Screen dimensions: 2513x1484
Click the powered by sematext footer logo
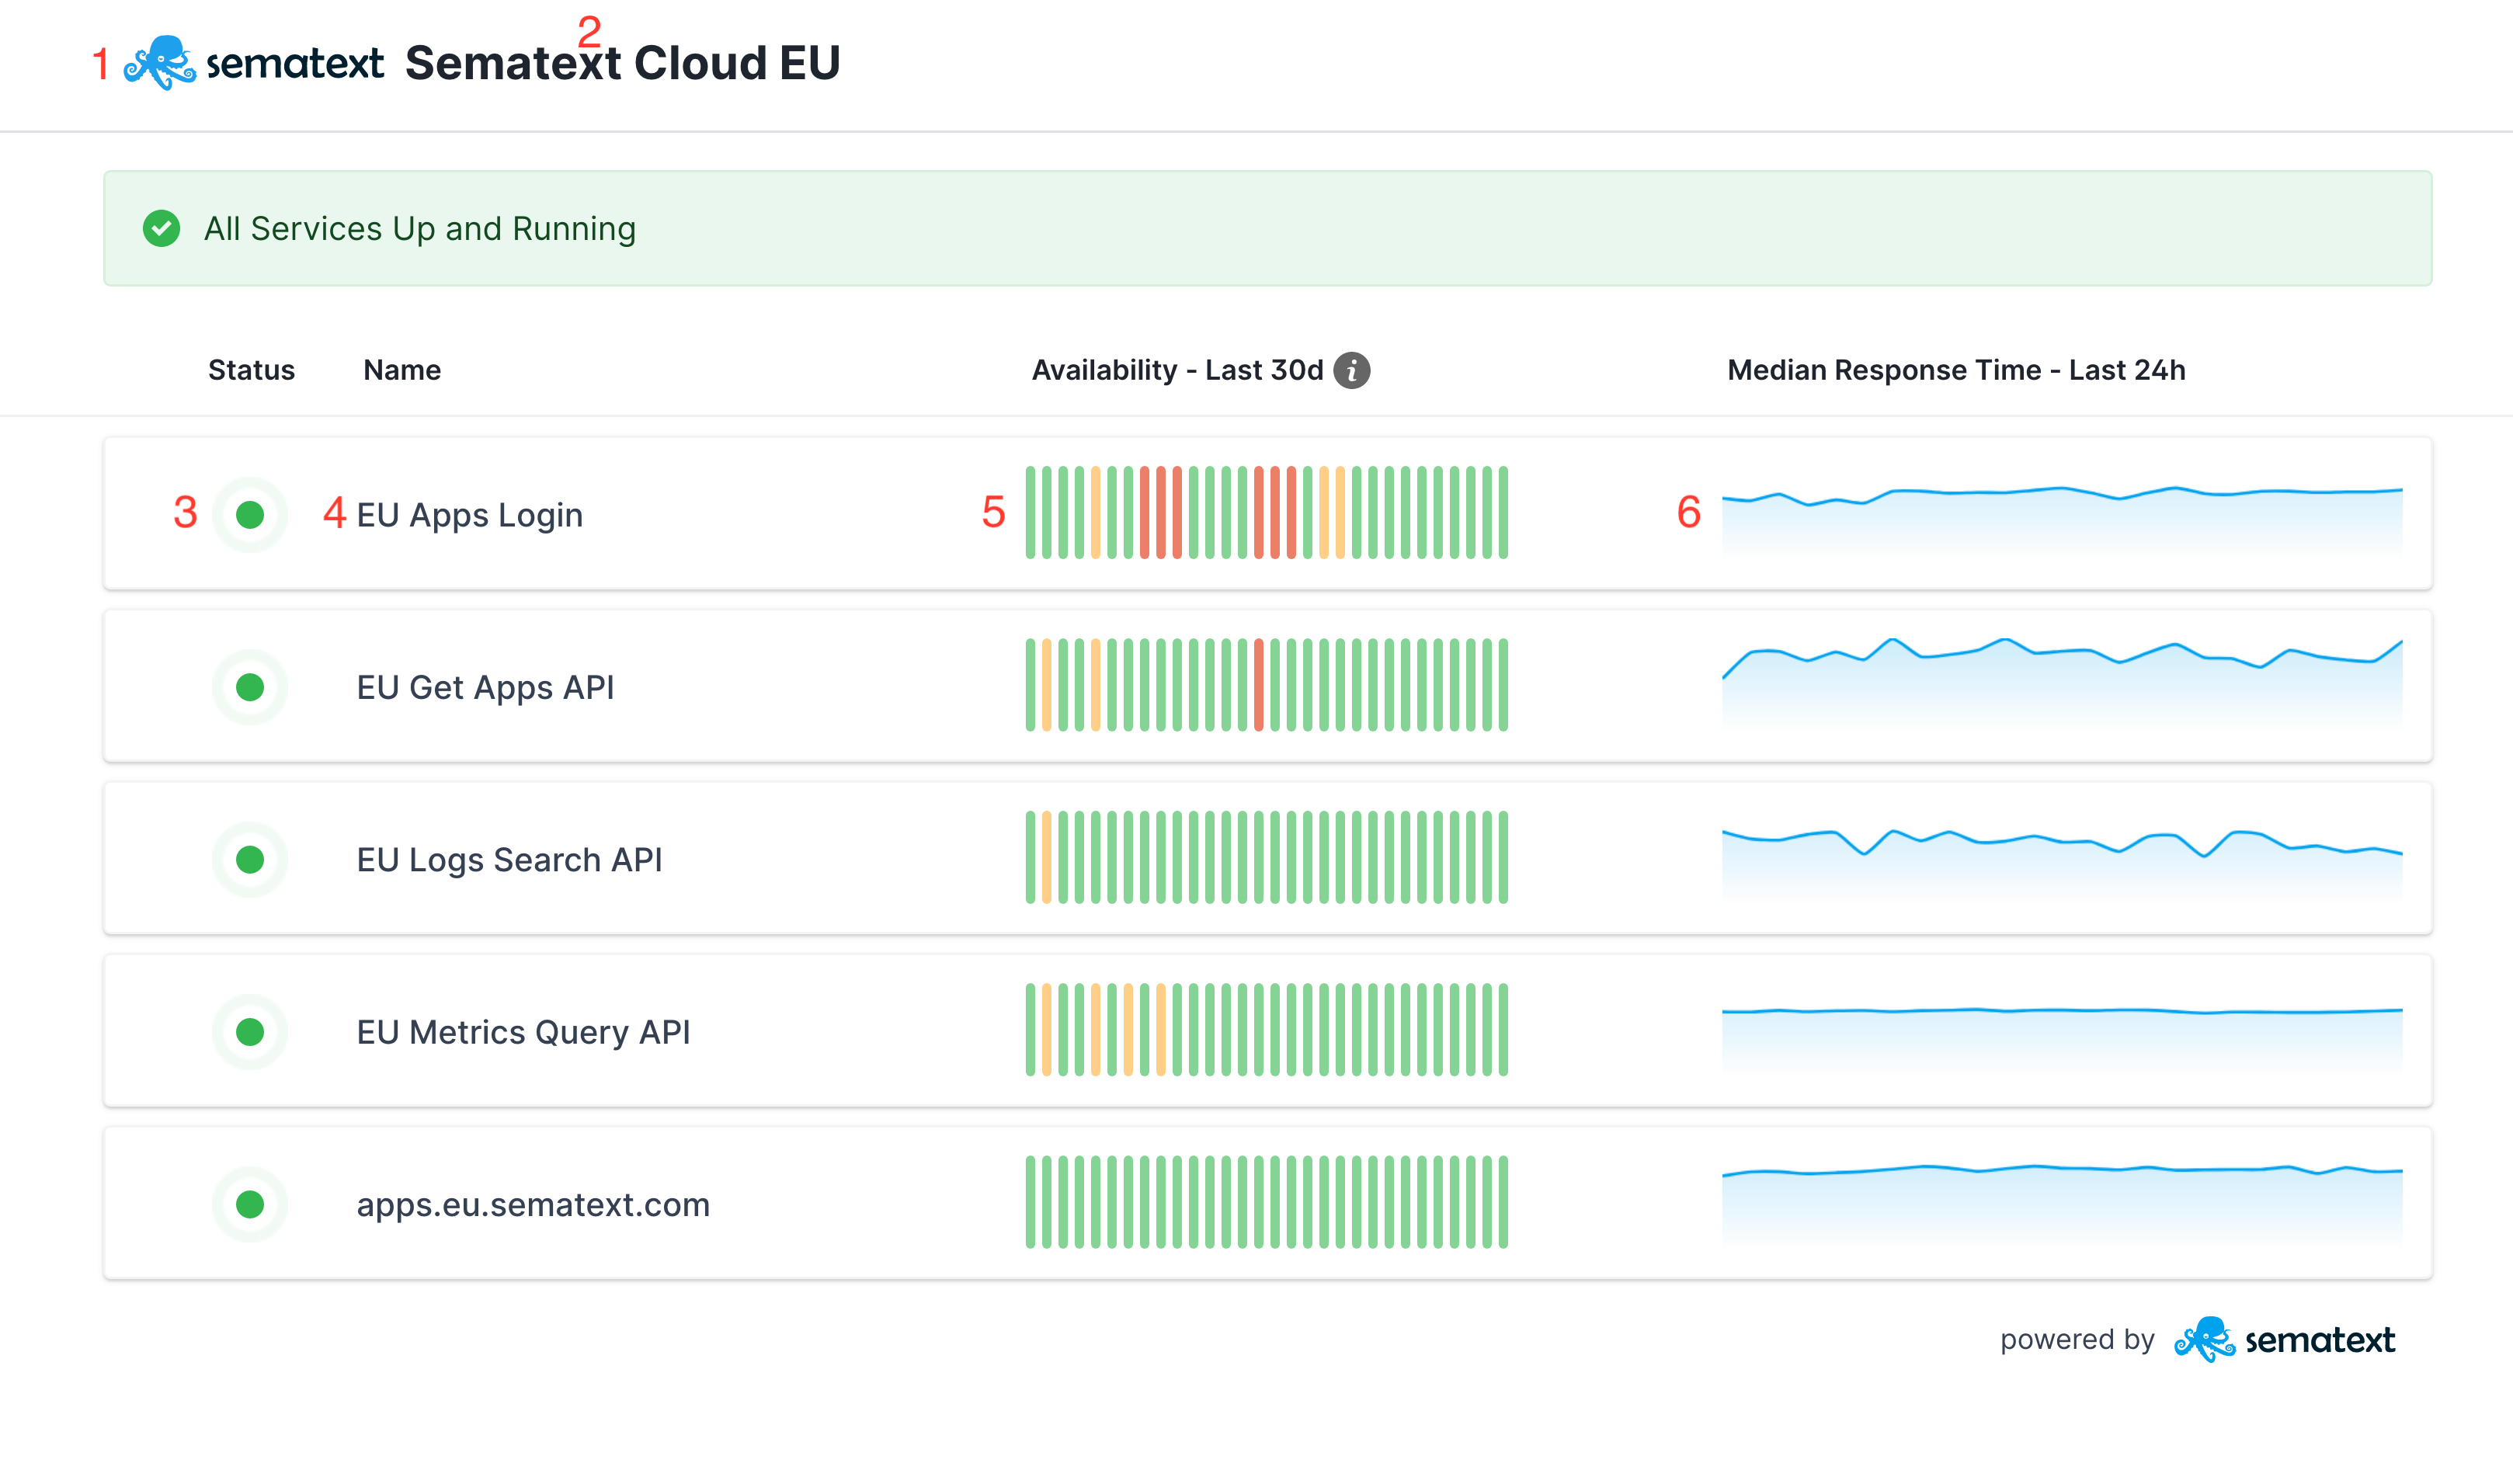click(x=2285, y=1339)
